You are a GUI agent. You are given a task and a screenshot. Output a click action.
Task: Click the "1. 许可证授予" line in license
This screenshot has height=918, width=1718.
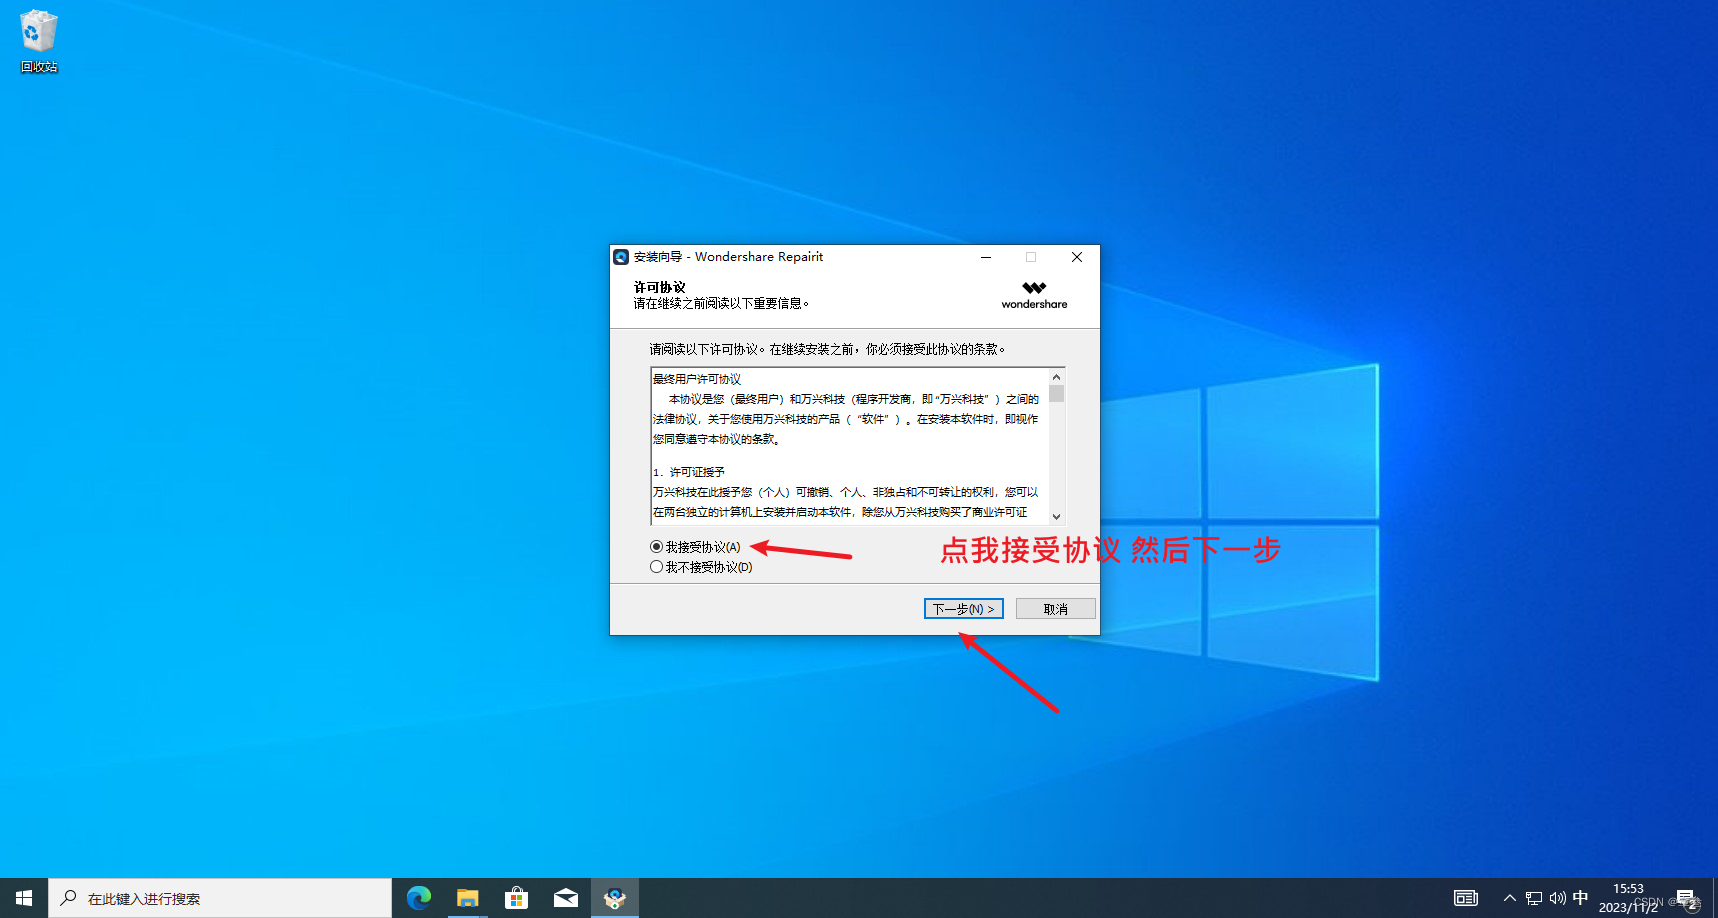pos(689,472)
